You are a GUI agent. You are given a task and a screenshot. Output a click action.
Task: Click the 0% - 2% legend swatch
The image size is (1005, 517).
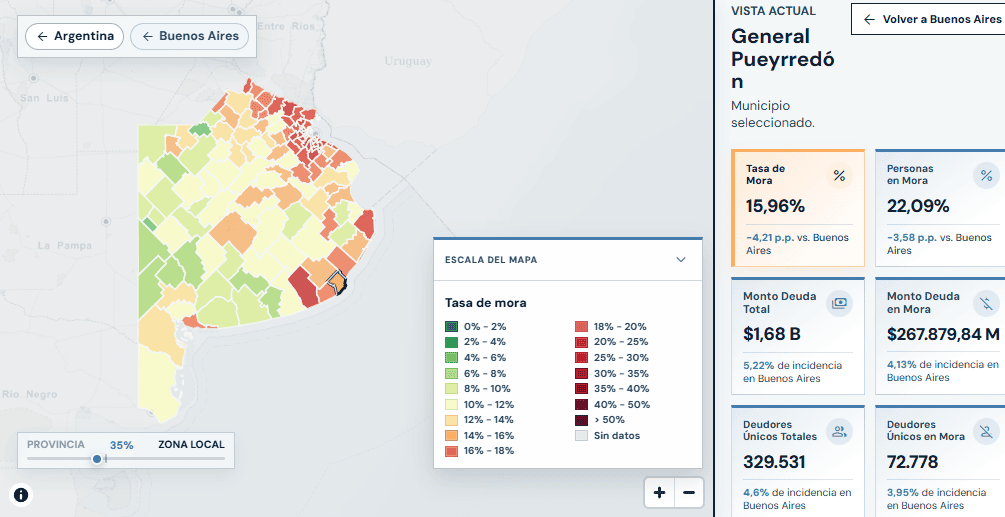coord(452,327)
